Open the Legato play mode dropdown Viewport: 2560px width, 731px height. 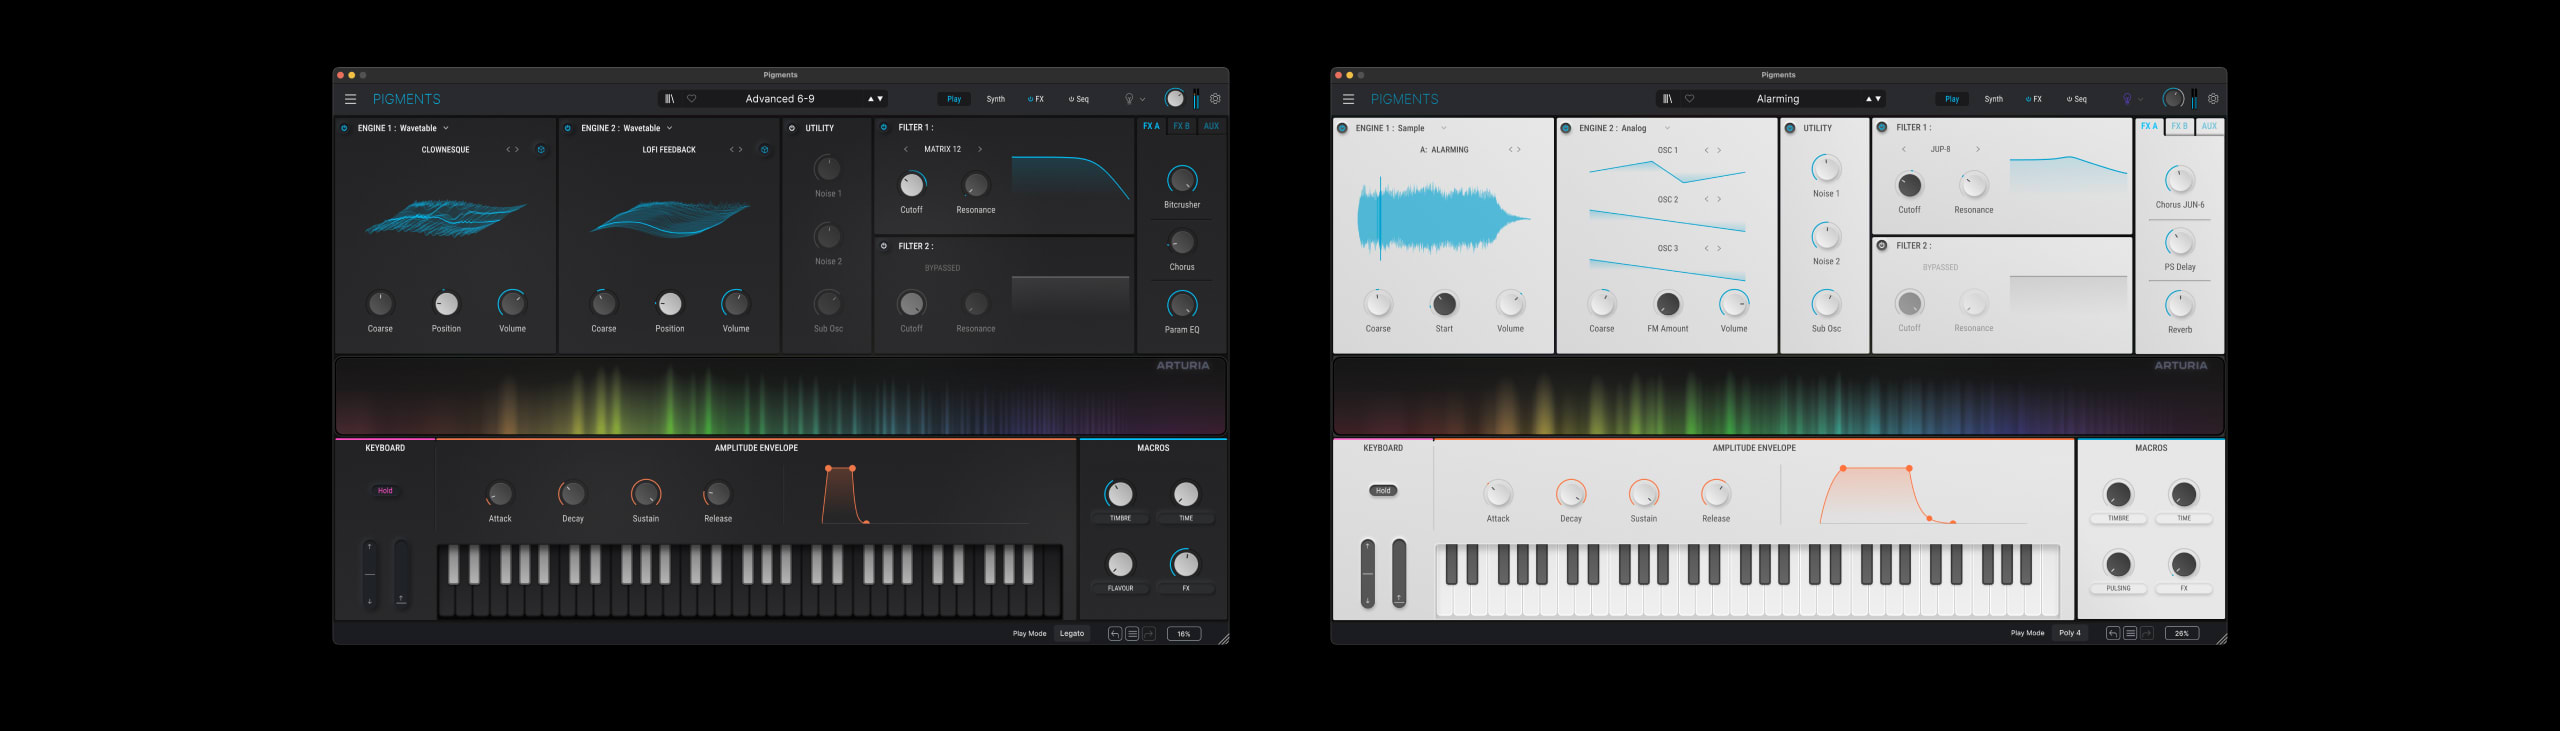[x=1071, y=634]
